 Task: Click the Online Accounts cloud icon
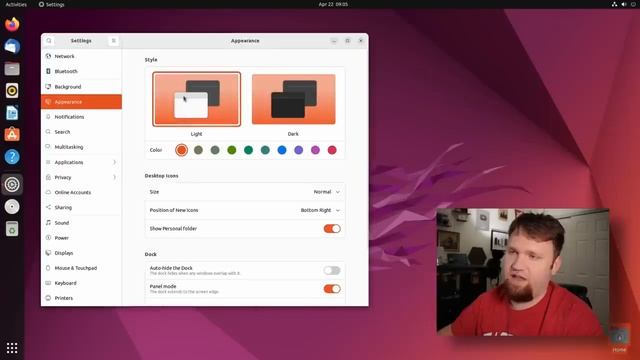pos(48,192)
